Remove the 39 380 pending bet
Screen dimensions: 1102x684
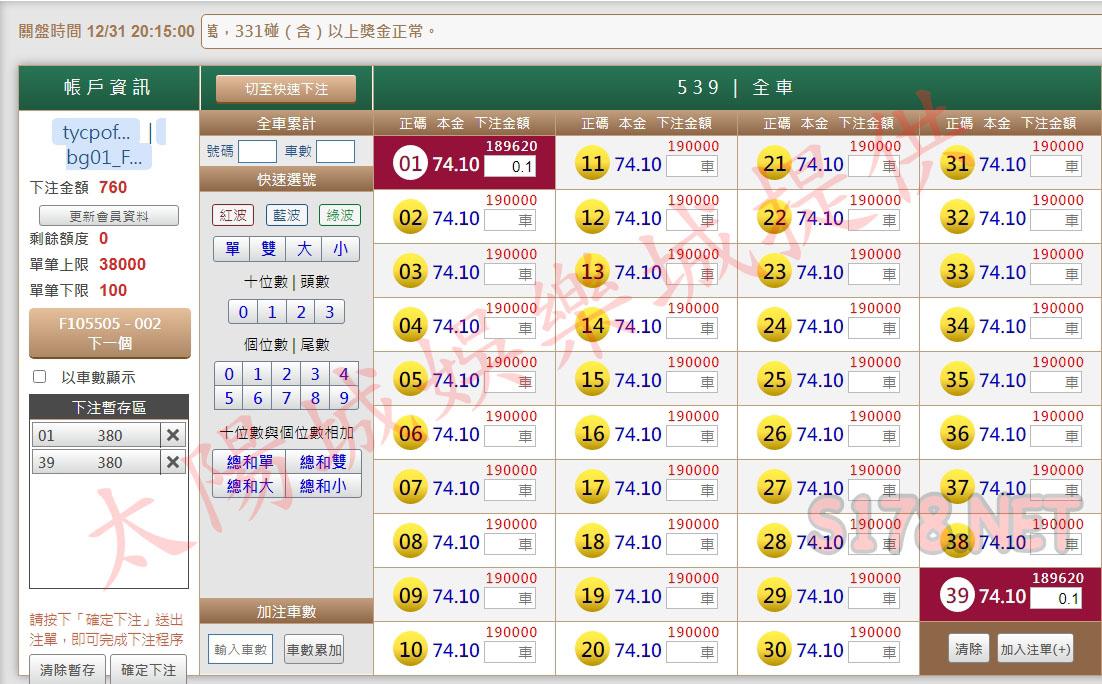click(173, 462)
